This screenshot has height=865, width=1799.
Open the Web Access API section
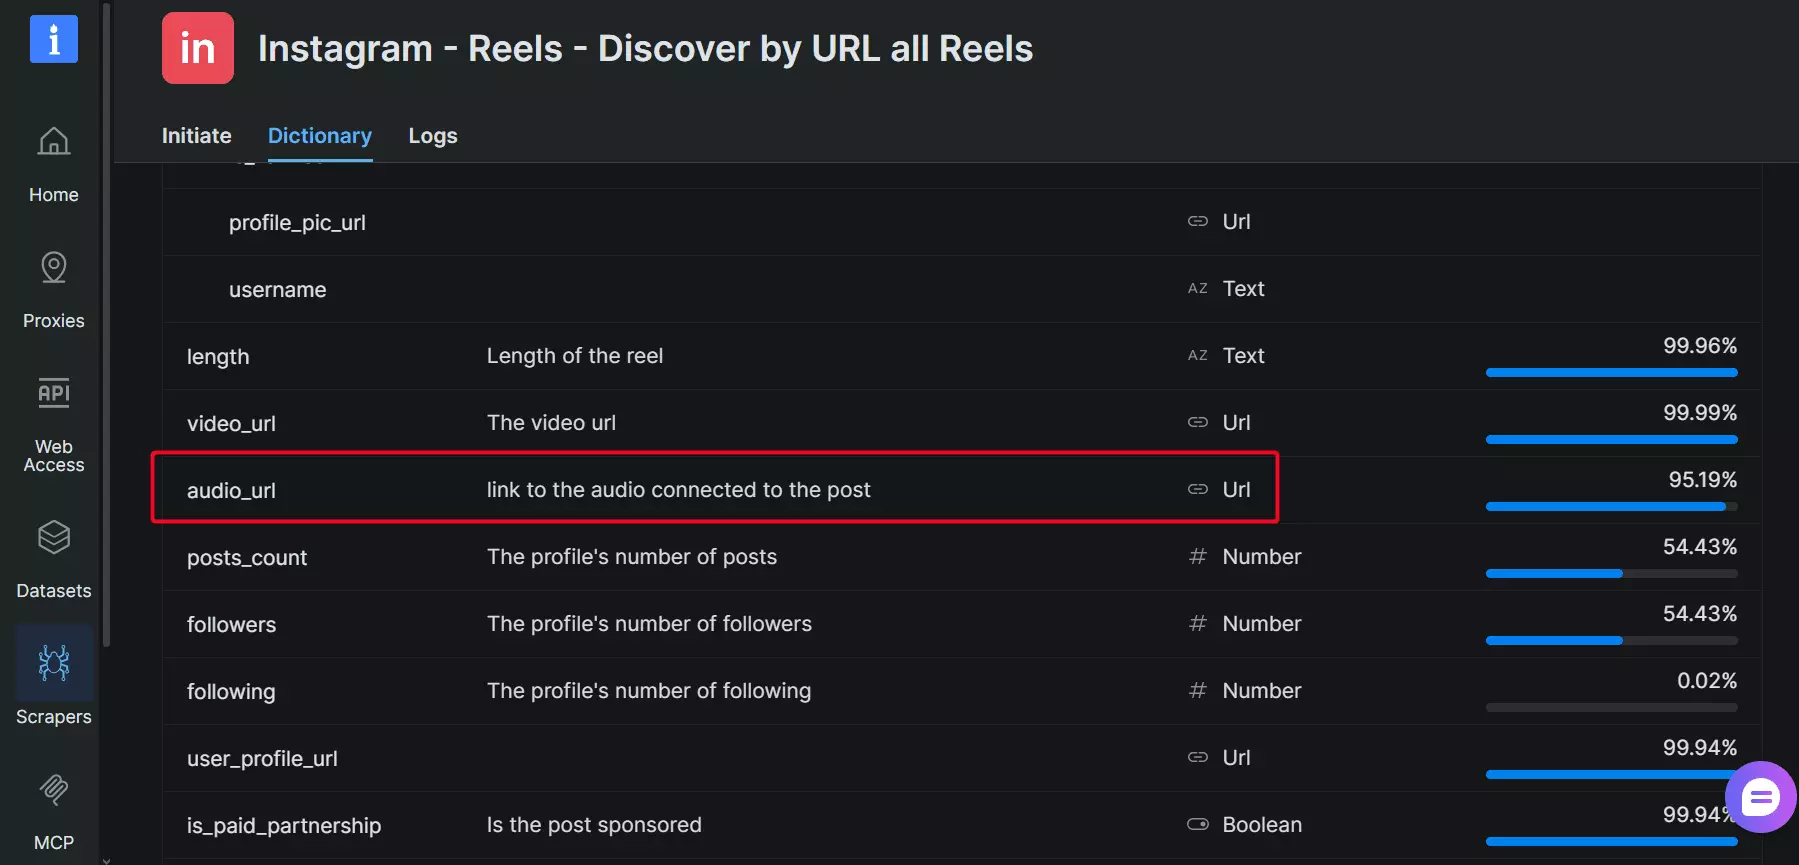[x=53, y=425]
